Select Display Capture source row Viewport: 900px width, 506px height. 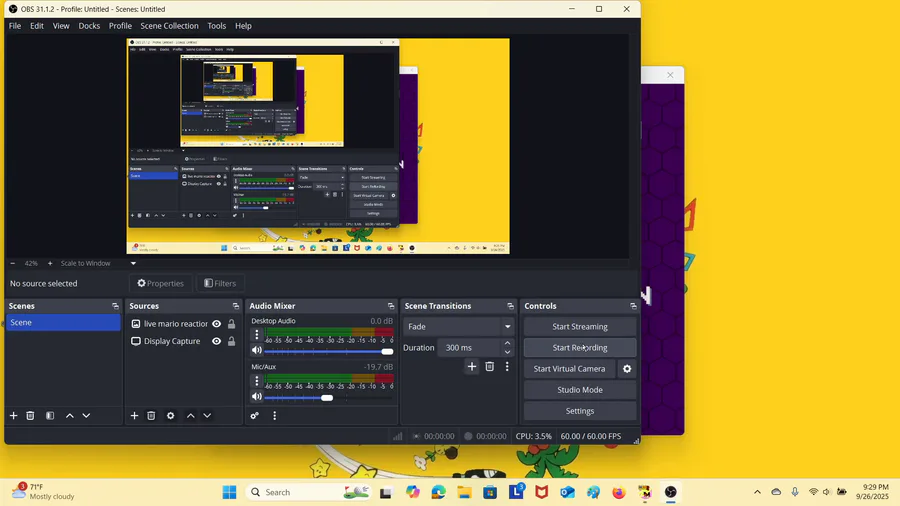point(184,341)
